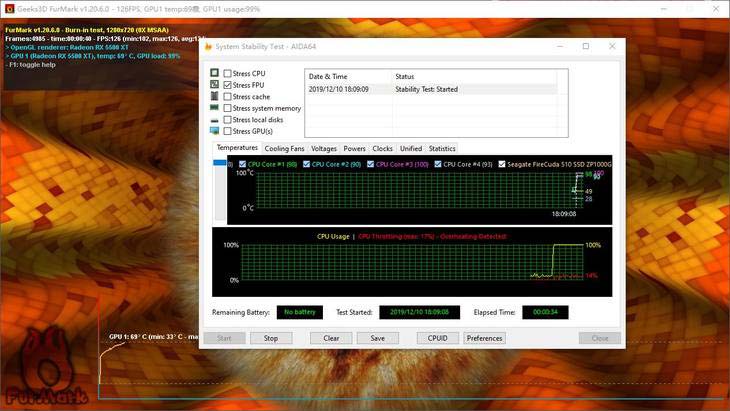Click the Save button

pyautogui.click(x=378, y=338)
